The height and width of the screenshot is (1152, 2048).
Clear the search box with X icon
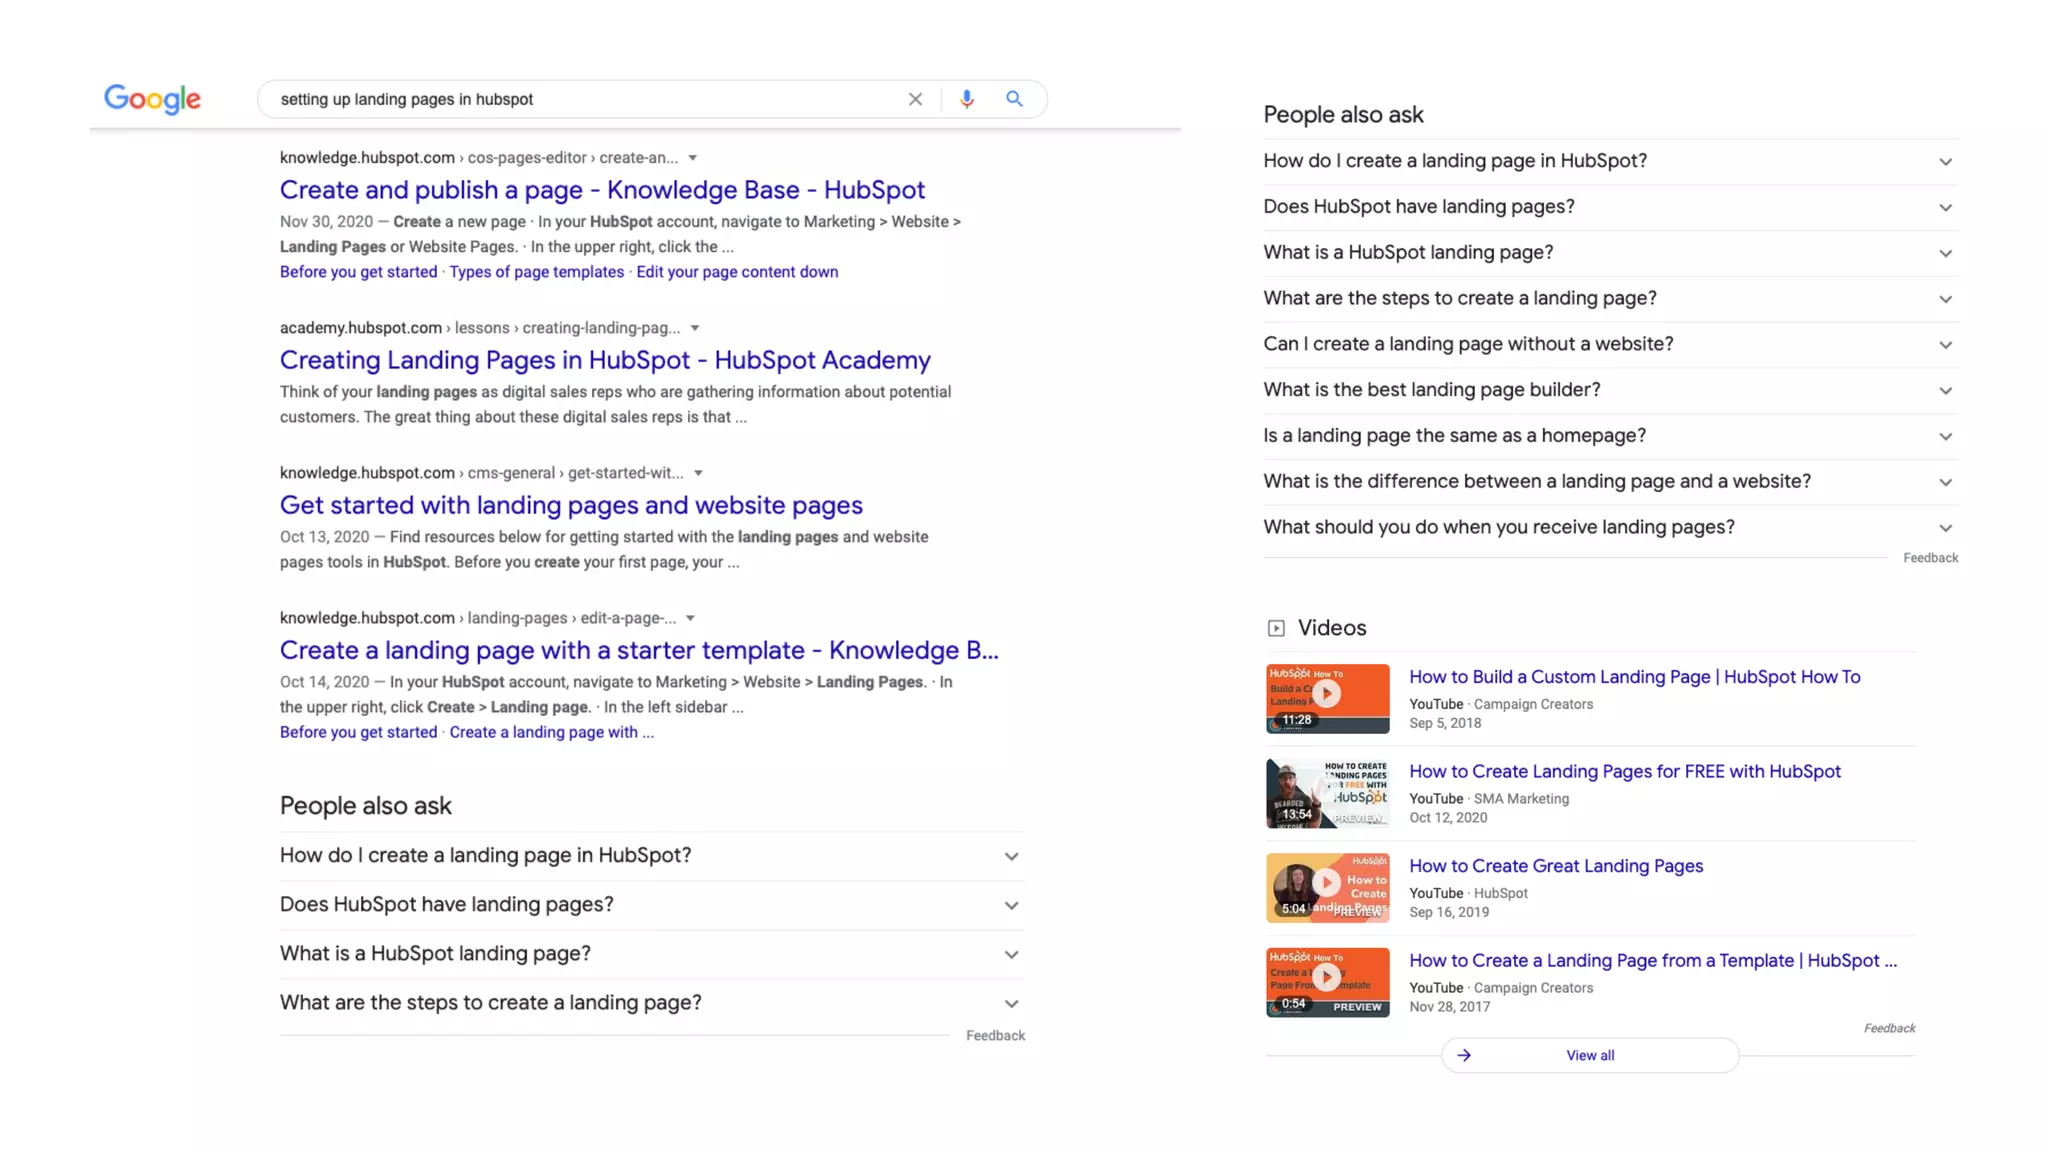tap(915, 99)
